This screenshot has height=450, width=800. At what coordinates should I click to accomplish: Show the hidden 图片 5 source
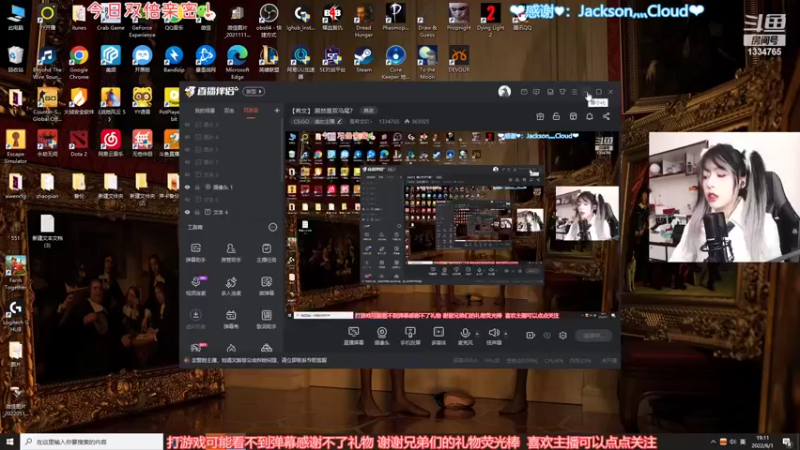tap(187, 124)
